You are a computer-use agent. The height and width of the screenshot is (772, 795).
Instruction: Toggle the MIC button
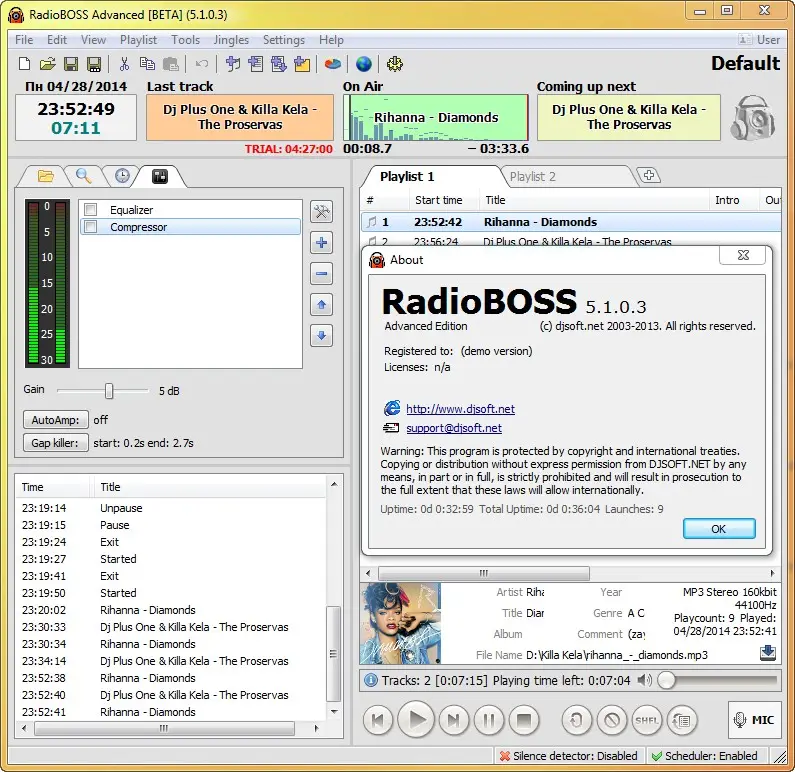tap(754, 720)
